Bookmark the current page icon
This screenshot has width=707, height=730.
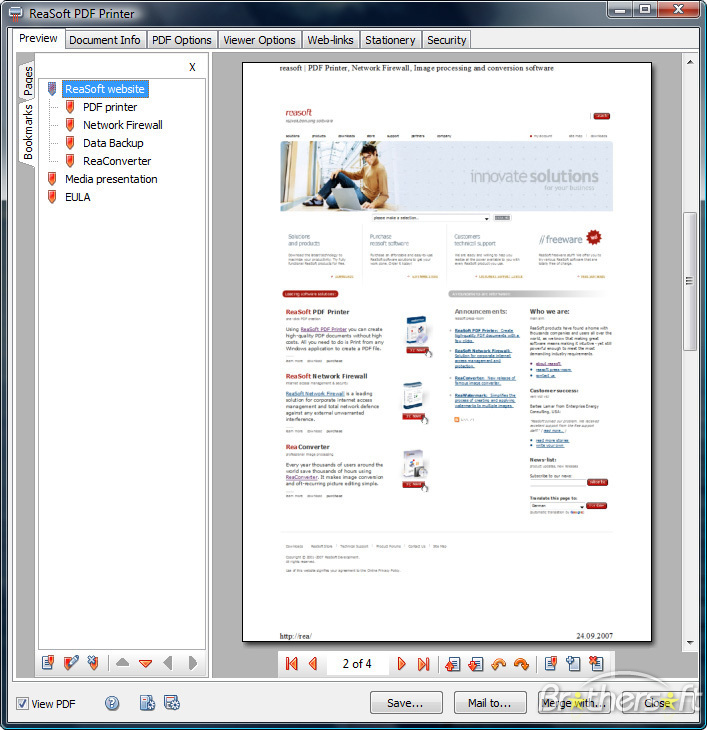(551, 663)
